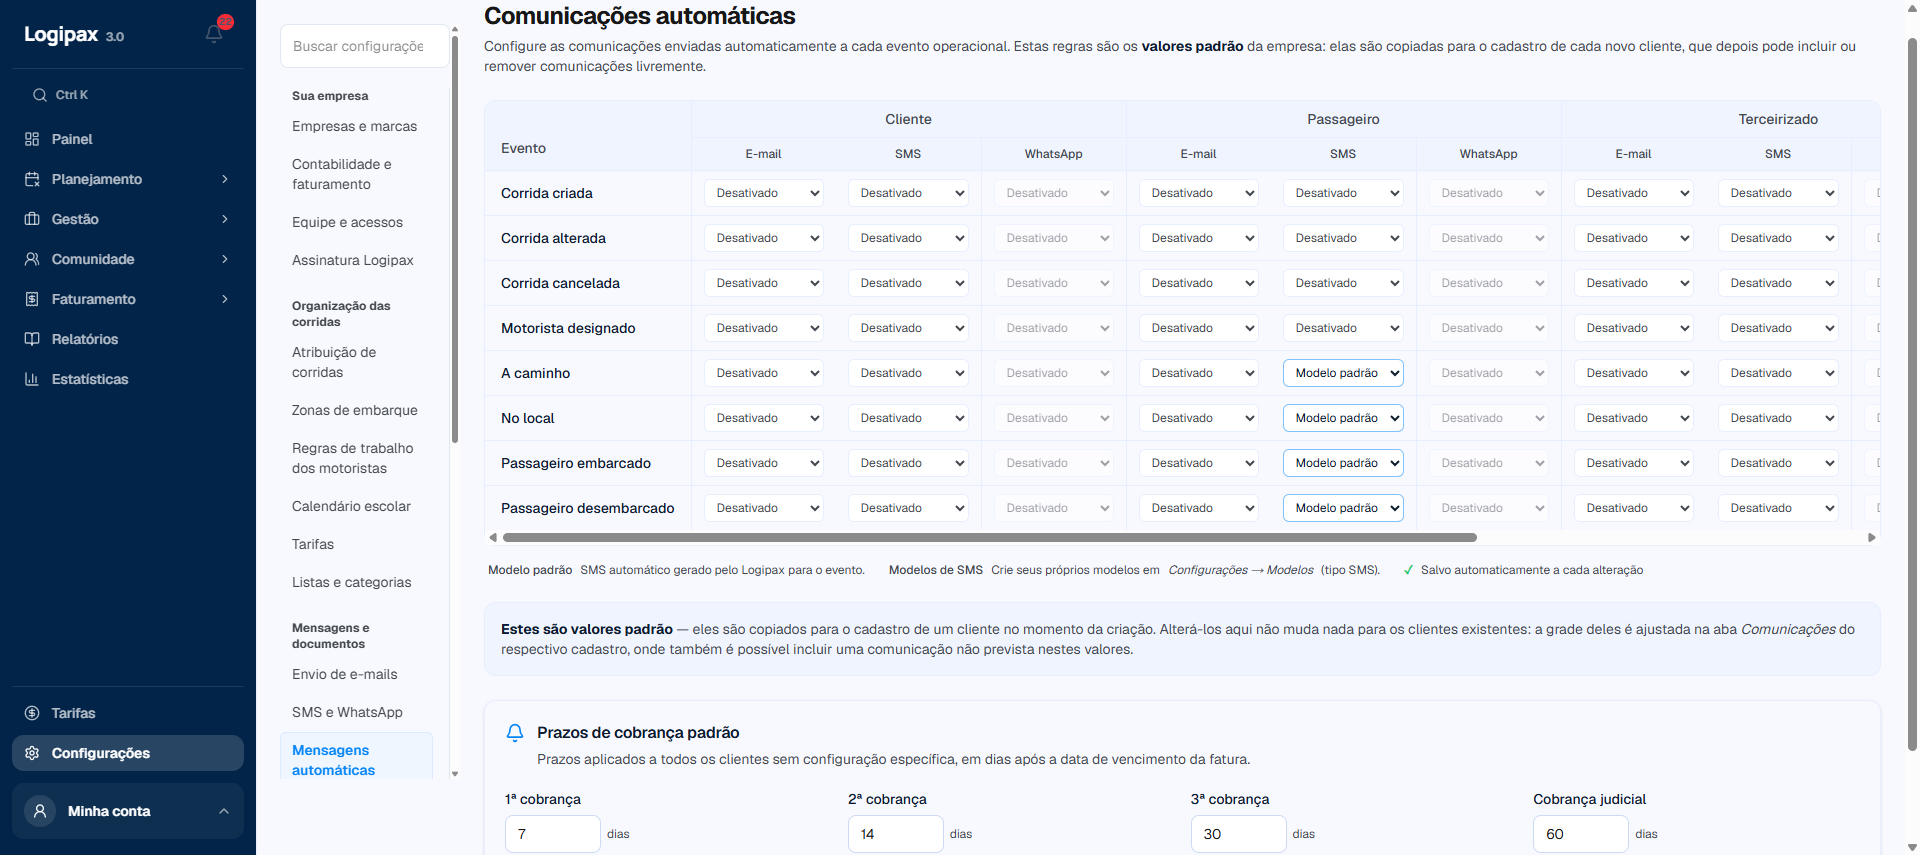Open Listas e categorias

[x=351, y=583]
